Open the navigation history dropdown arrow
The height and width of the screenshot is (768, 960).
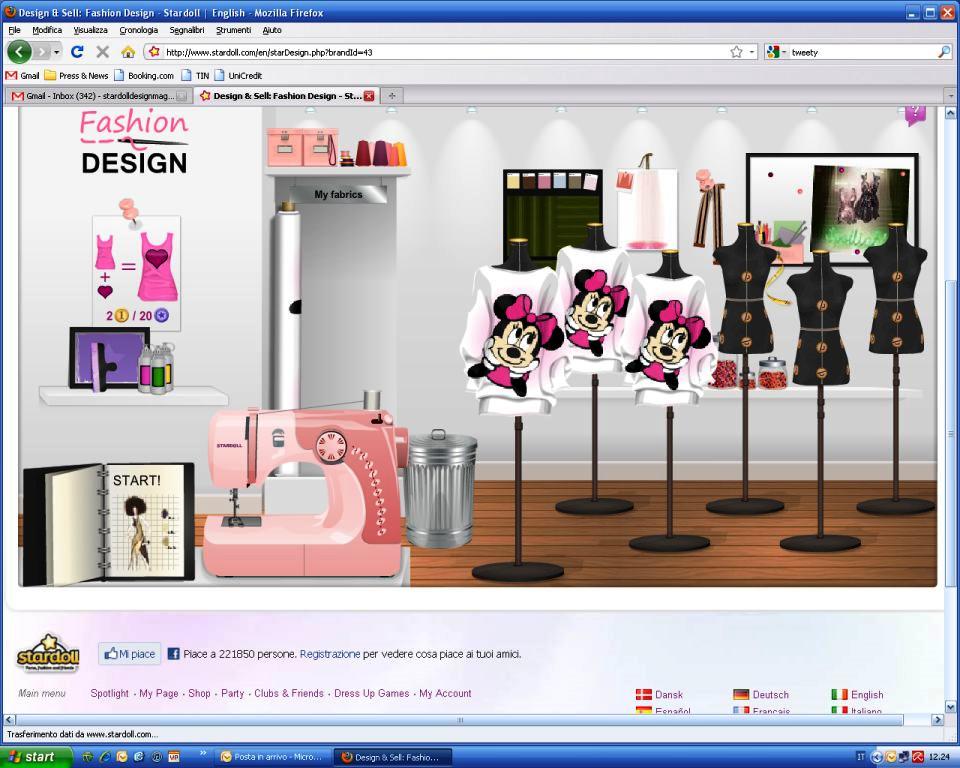57,52
